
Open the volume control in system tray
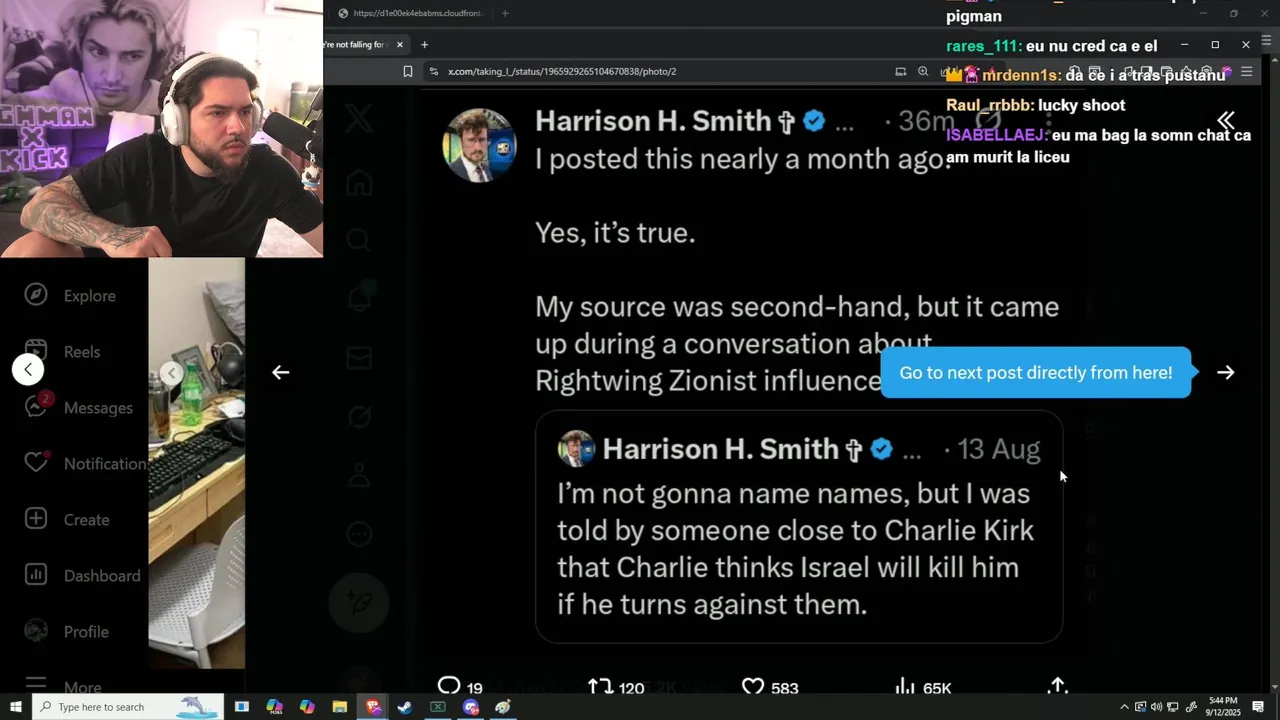[1156, 707]
